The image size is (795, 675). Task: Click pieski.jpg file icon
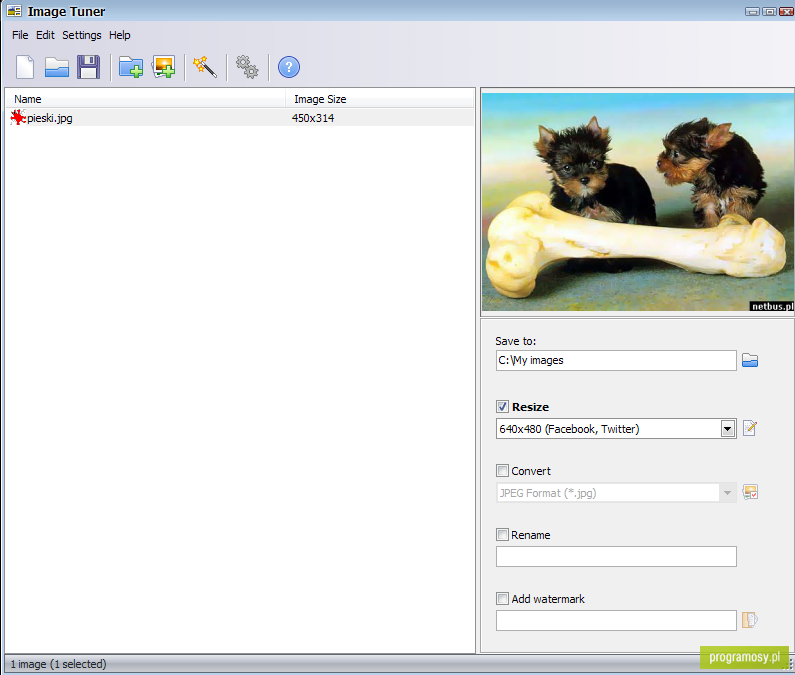pyautogui.click(x=18, y=118)
